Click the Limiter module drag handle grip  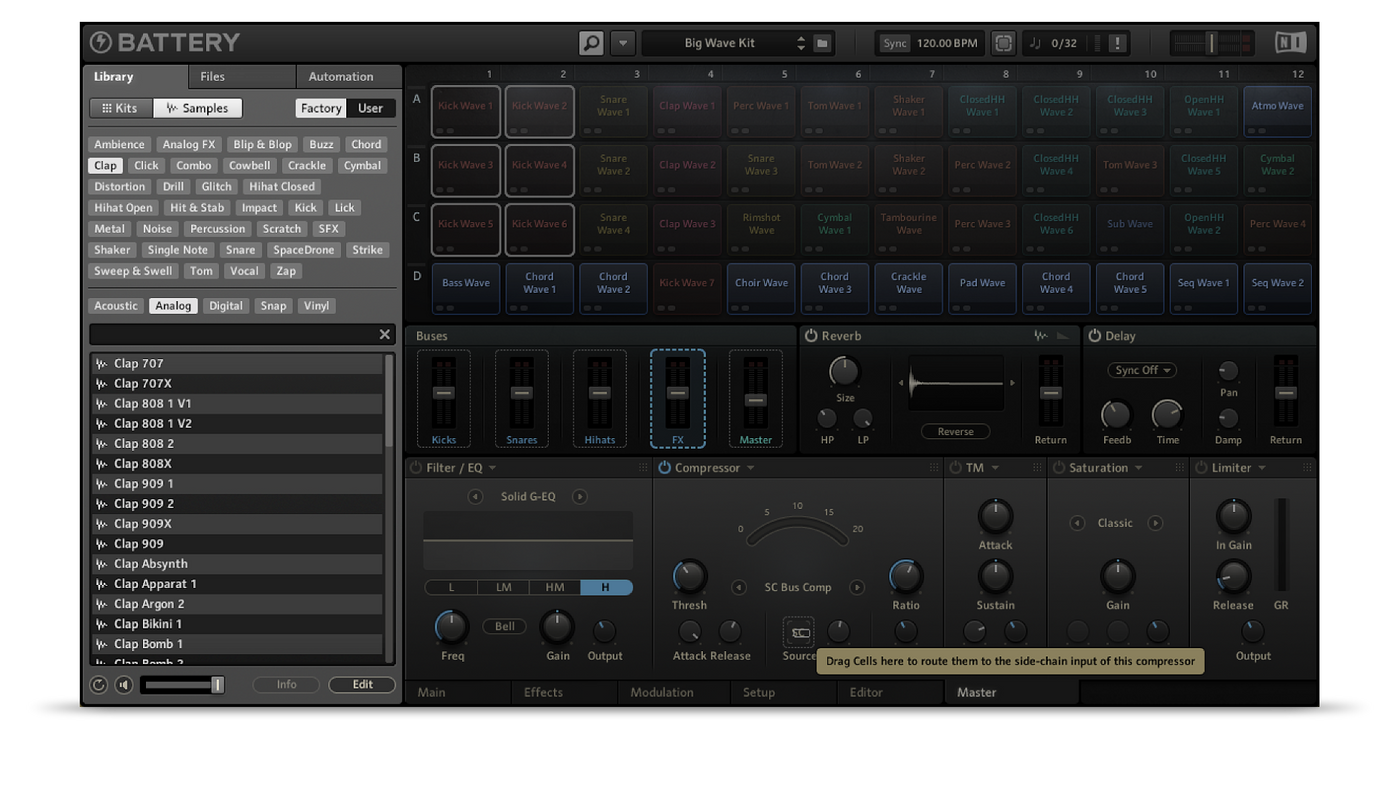(1307, 468)
